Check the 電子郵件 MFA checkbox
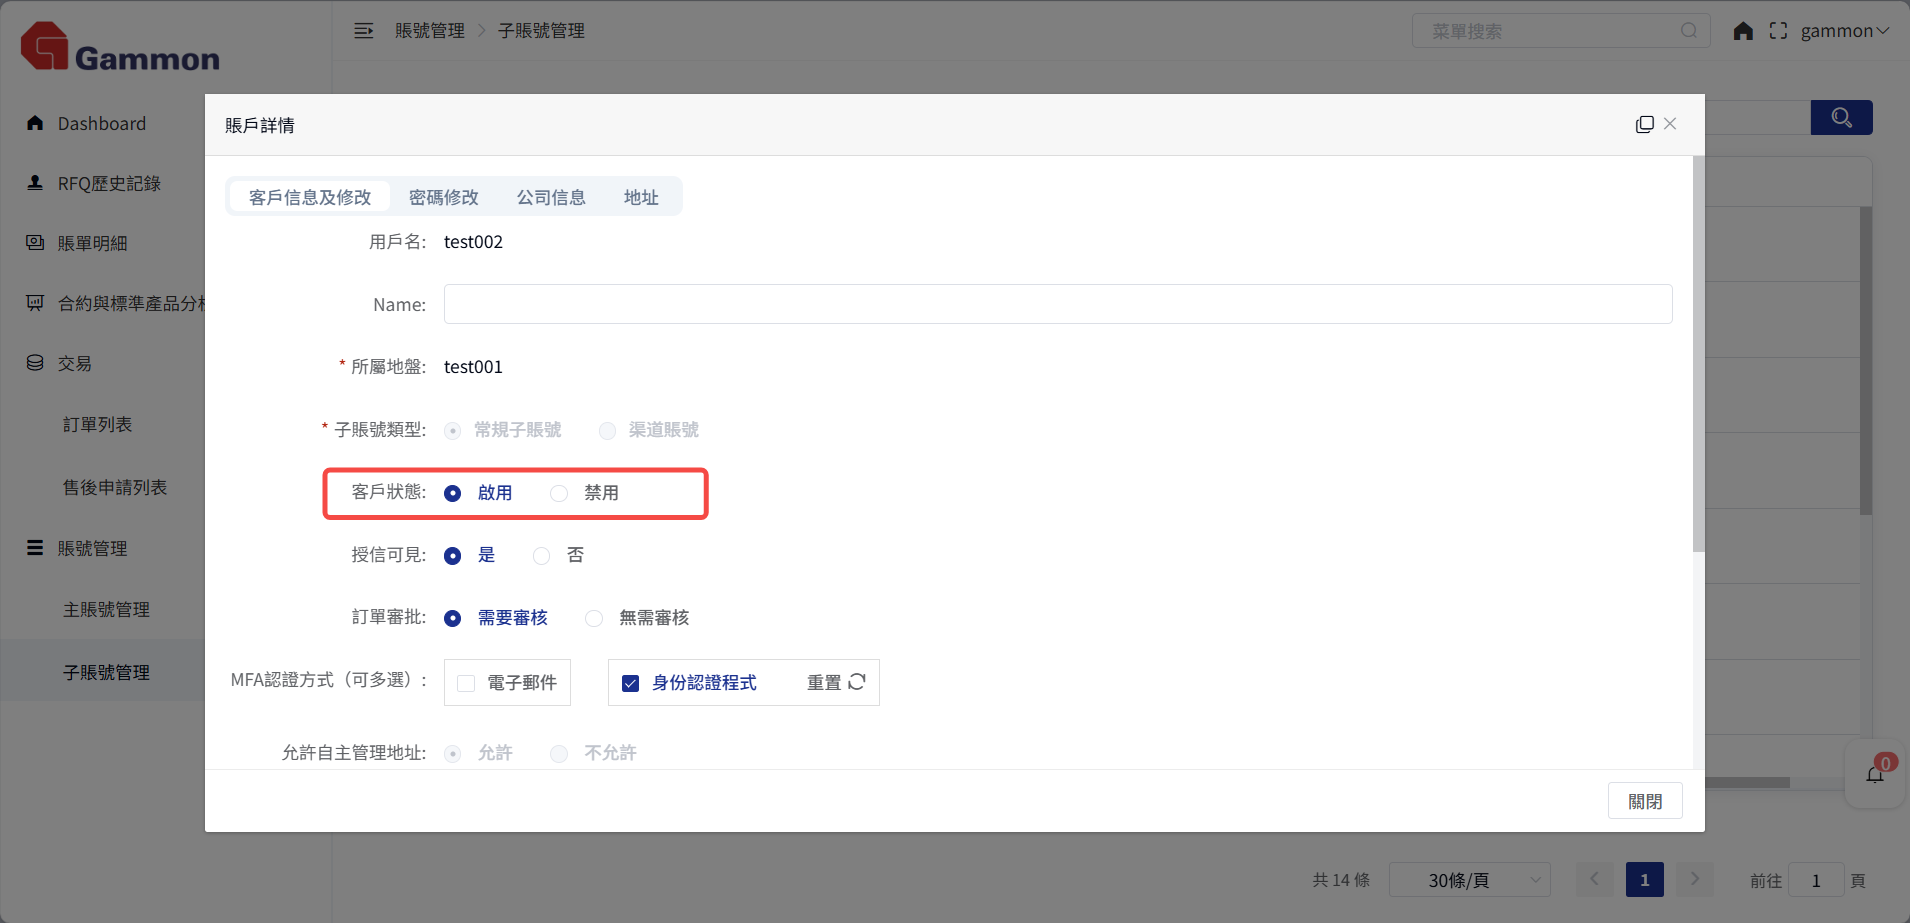This screenshot has height=923, width=1910. click(x=466, y=683)
